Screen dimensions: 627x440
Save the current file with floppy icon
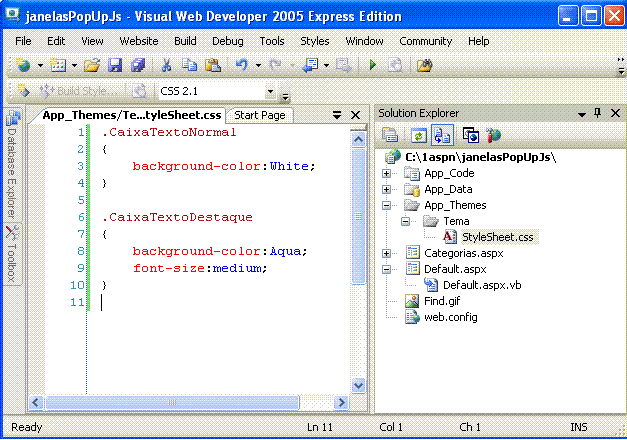[x=115, y=65]
